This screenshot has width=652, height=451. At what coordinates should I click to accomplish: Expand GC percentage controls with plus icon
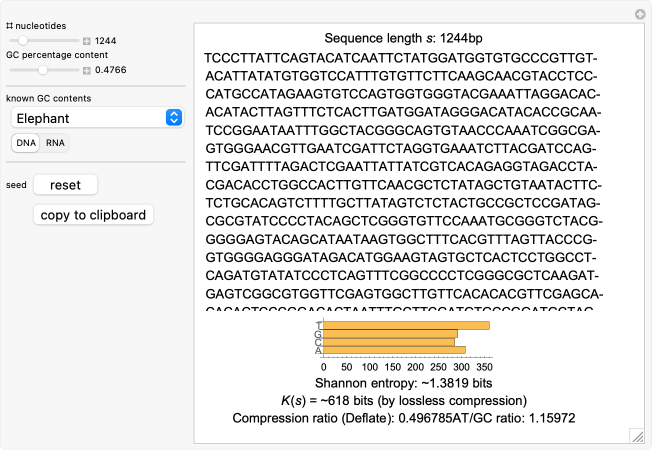coord(87,71)
